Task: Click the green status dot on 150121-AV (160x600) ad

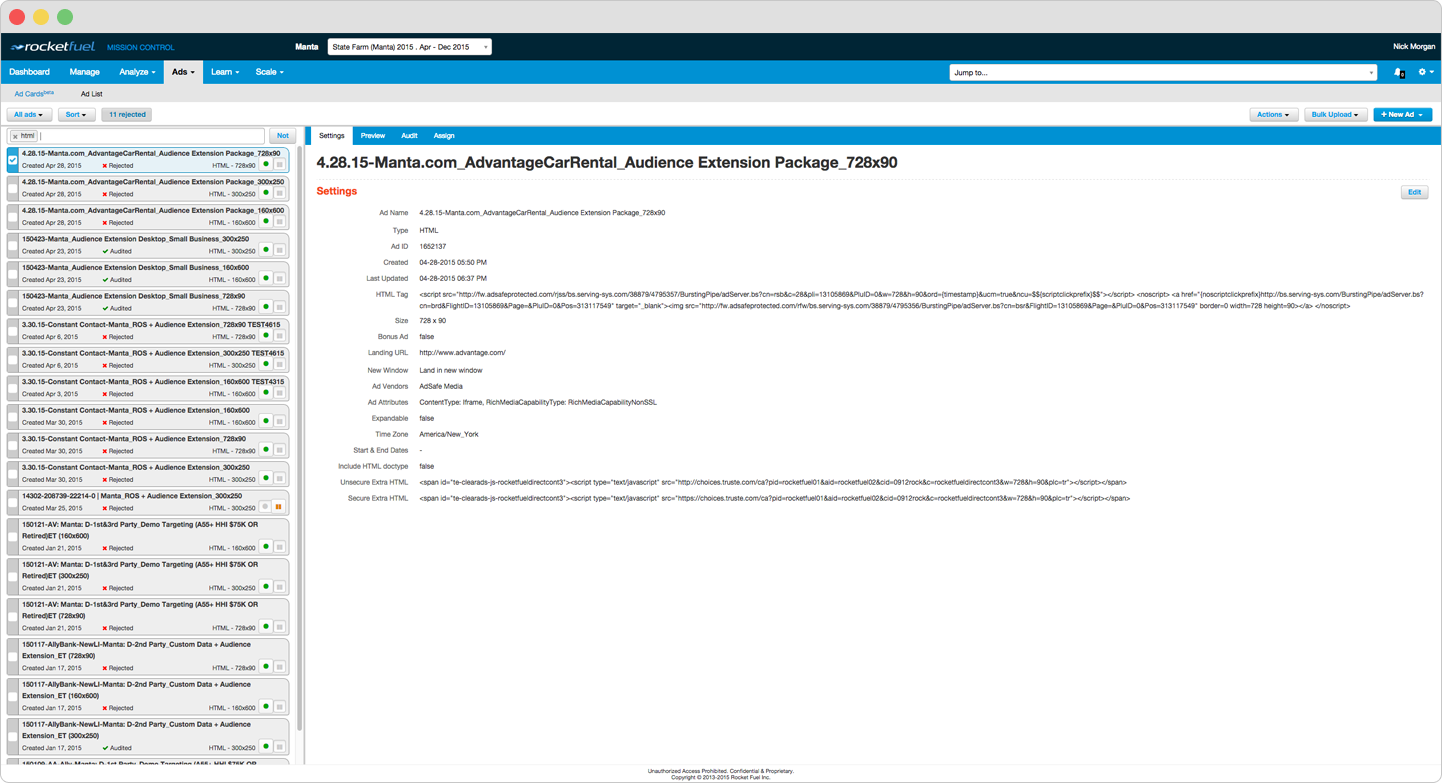Action: coord(266,547)
